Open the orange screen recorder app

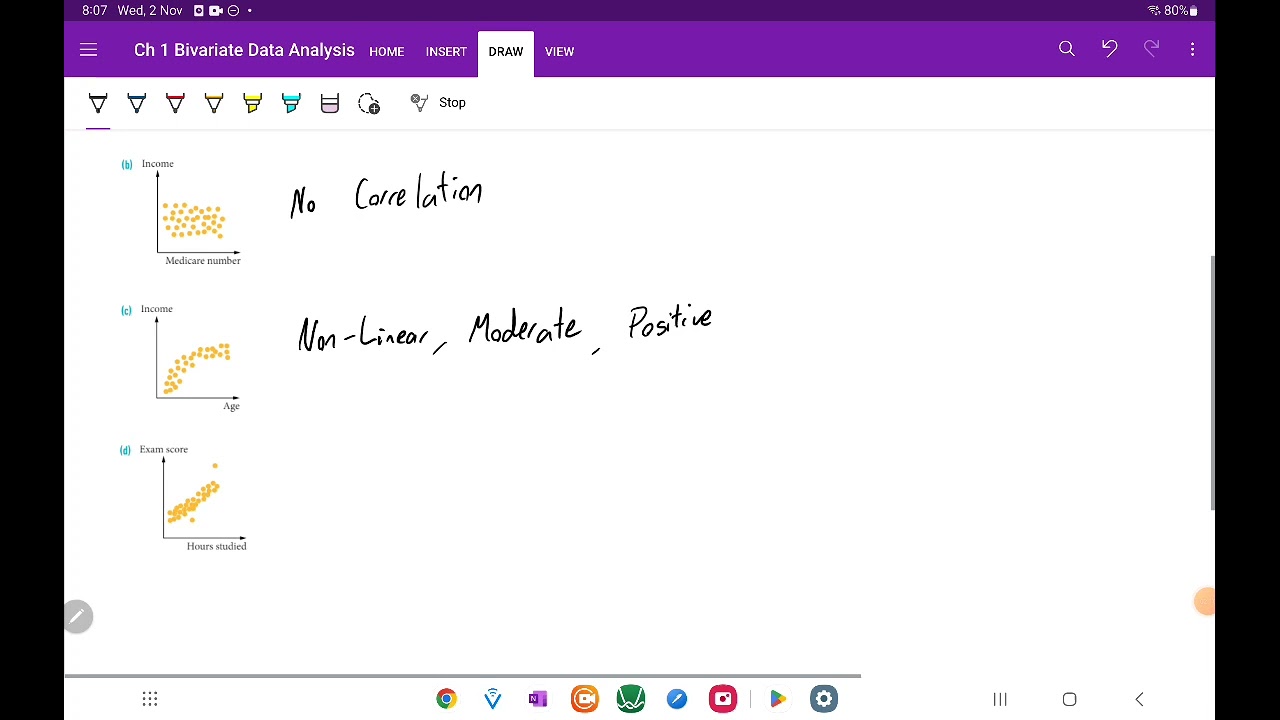click(585, 699)
